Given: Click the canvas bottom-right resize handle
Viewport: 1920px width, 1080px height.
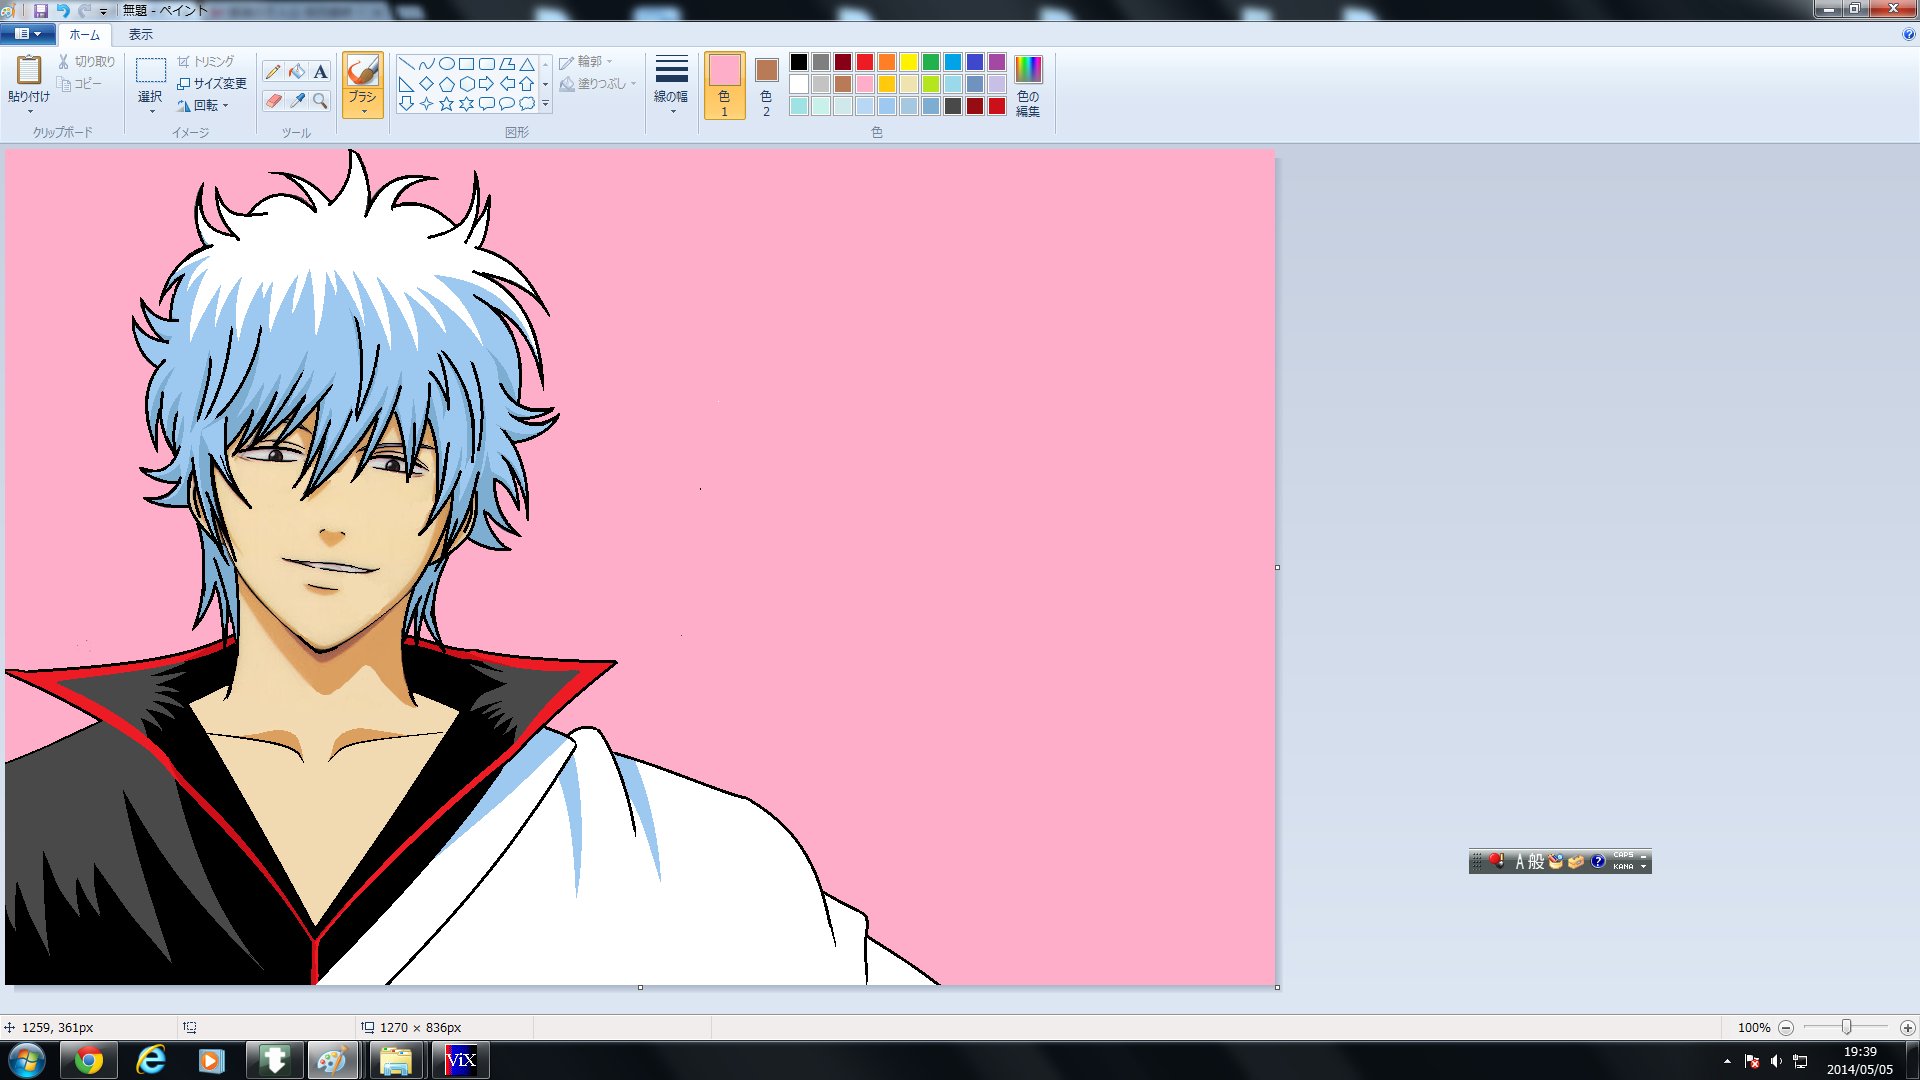Looking at the screenshot, I should pos(1277,987).
